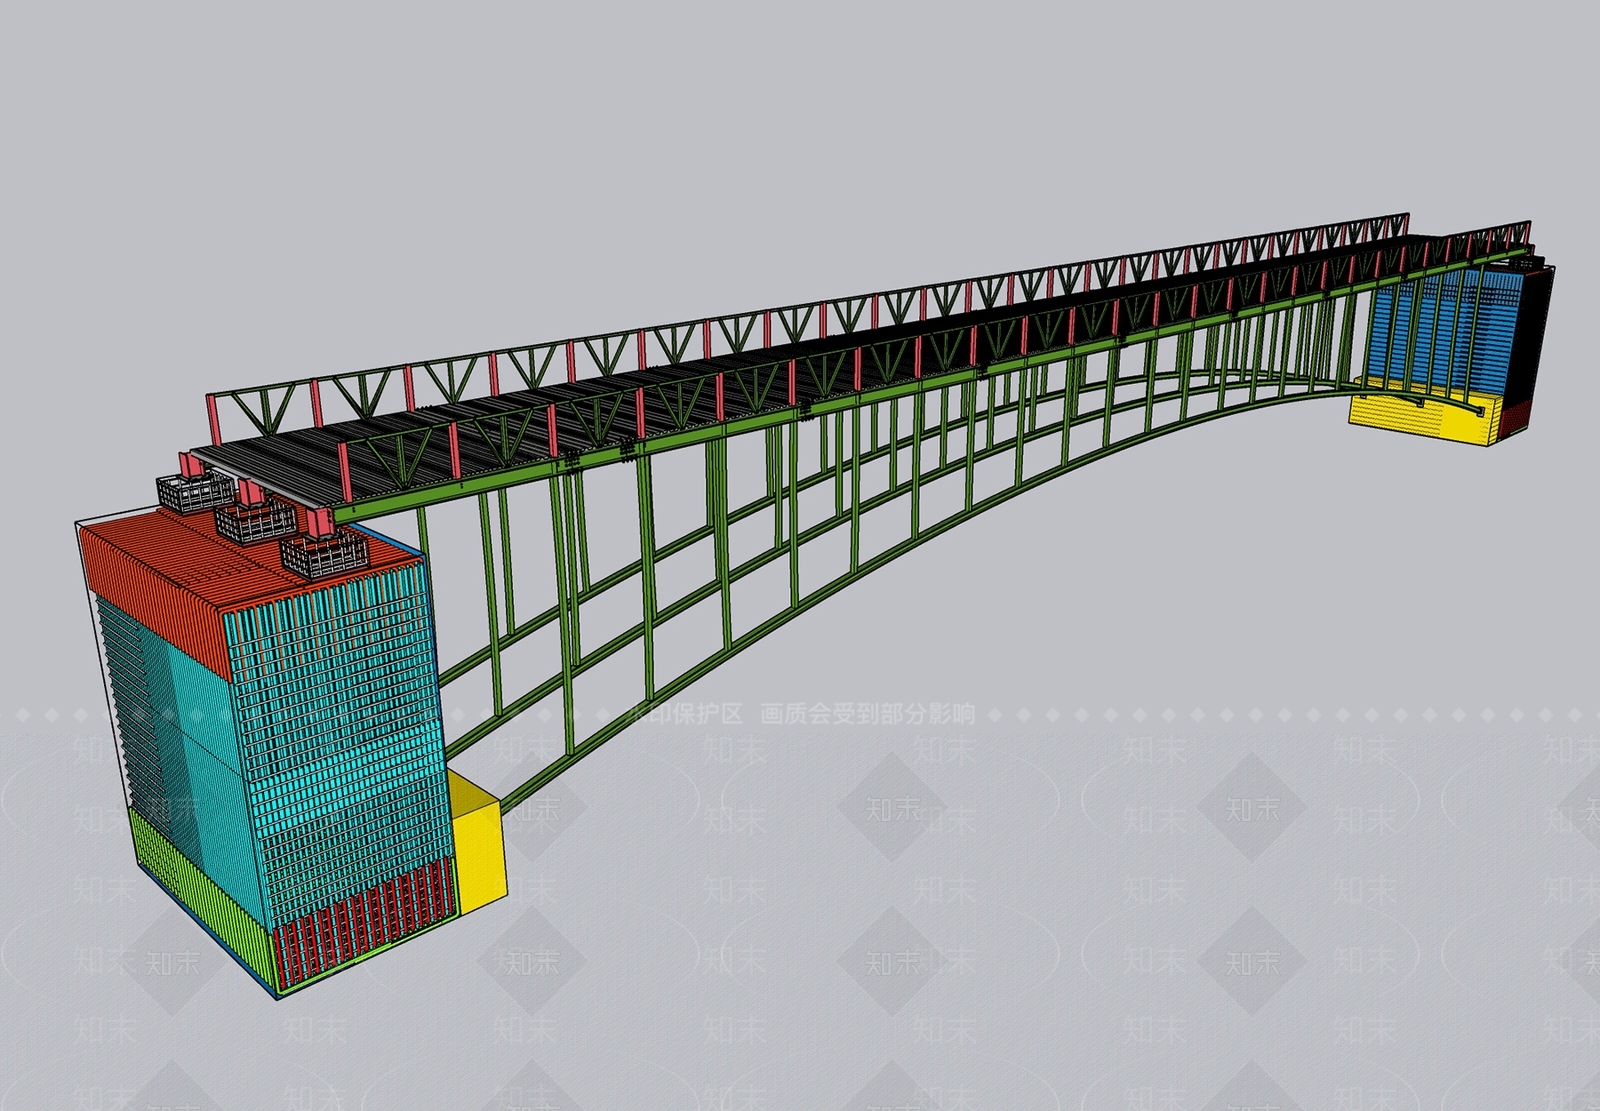This screenshot has height=1111, width=1600.
Task: Select the middle wire basket atop the left pier
Action: (x=257, y=520)
